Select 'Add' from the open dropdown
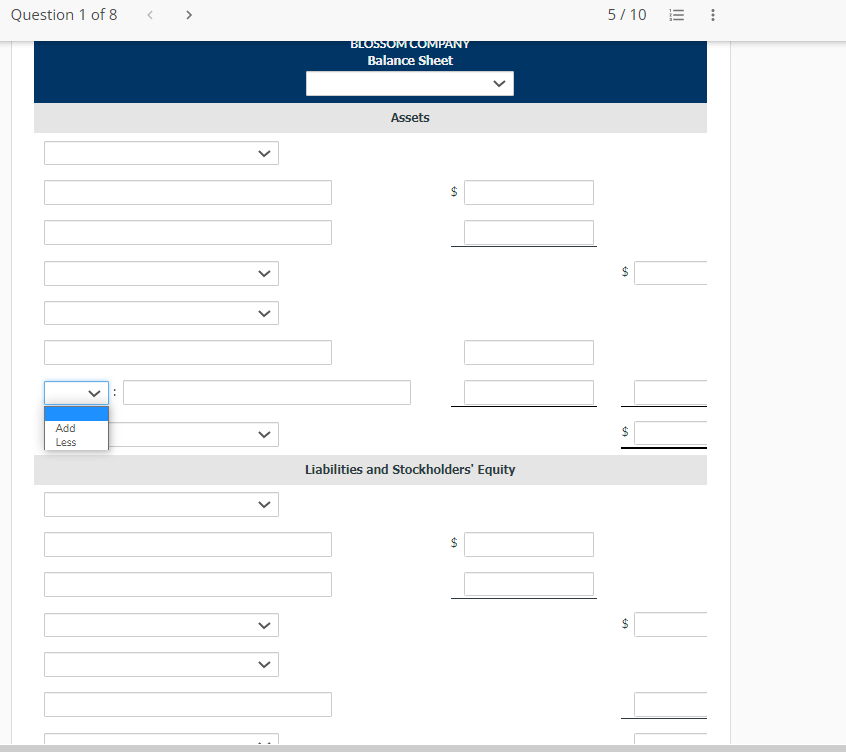846x752 pixels. coord(65,428)
